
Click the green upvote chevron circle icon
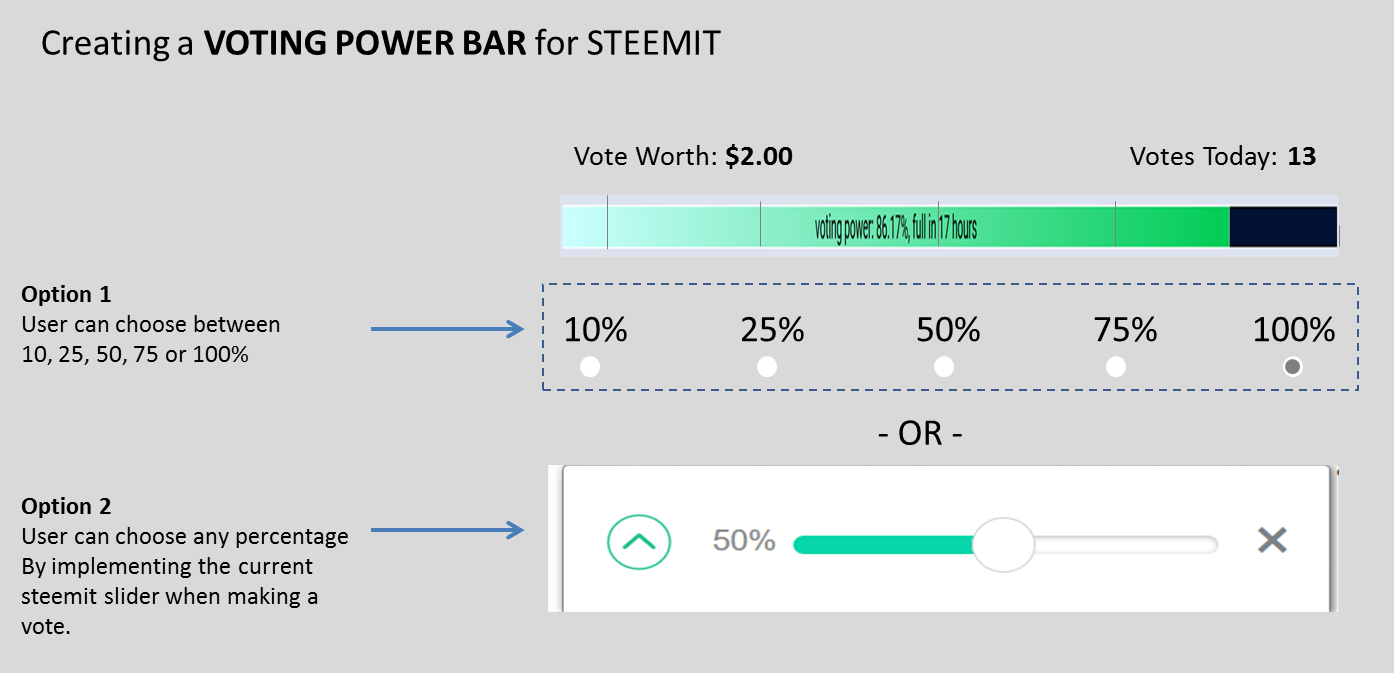coord(639,542)
